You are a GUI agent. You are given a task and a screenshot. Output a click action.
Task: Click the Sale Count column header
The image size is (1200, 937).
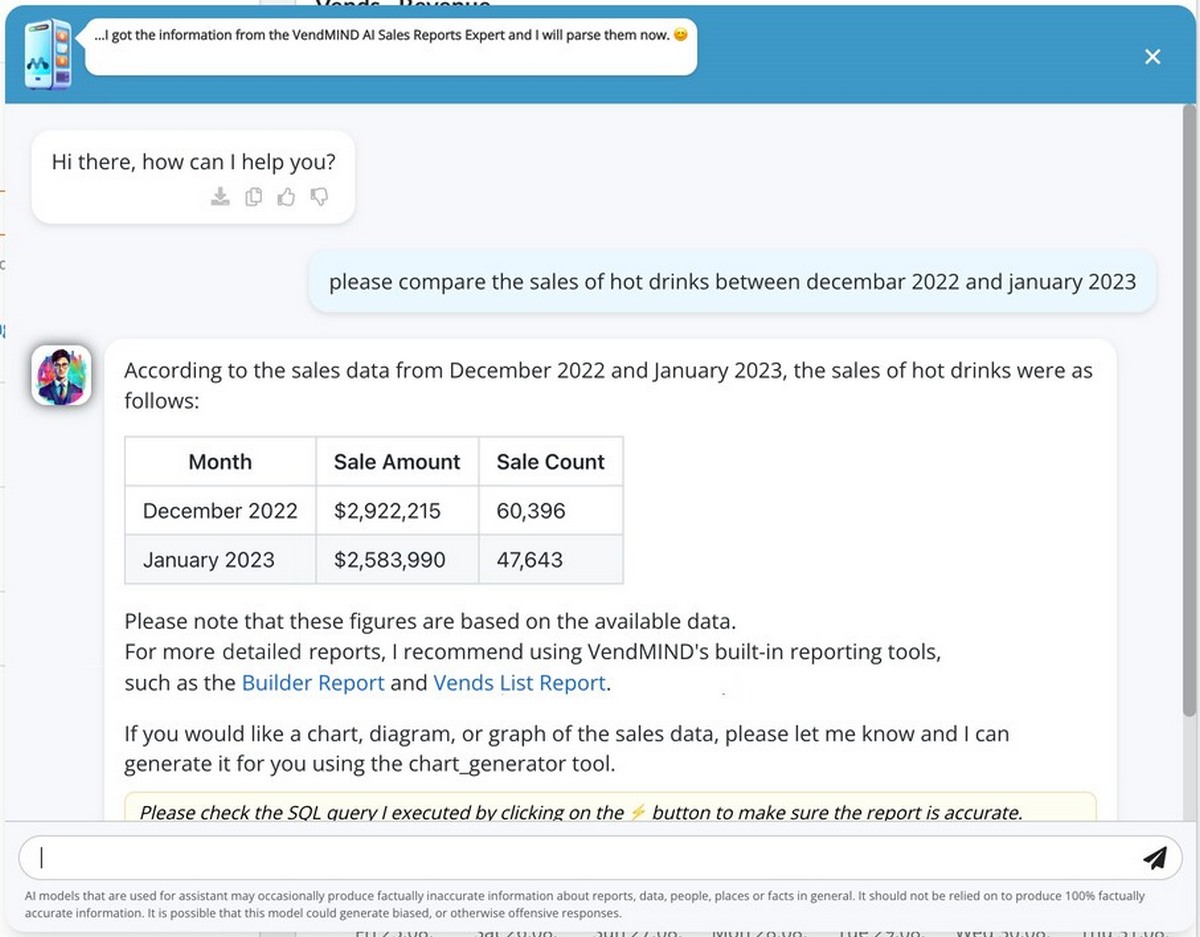pos(550,462)
